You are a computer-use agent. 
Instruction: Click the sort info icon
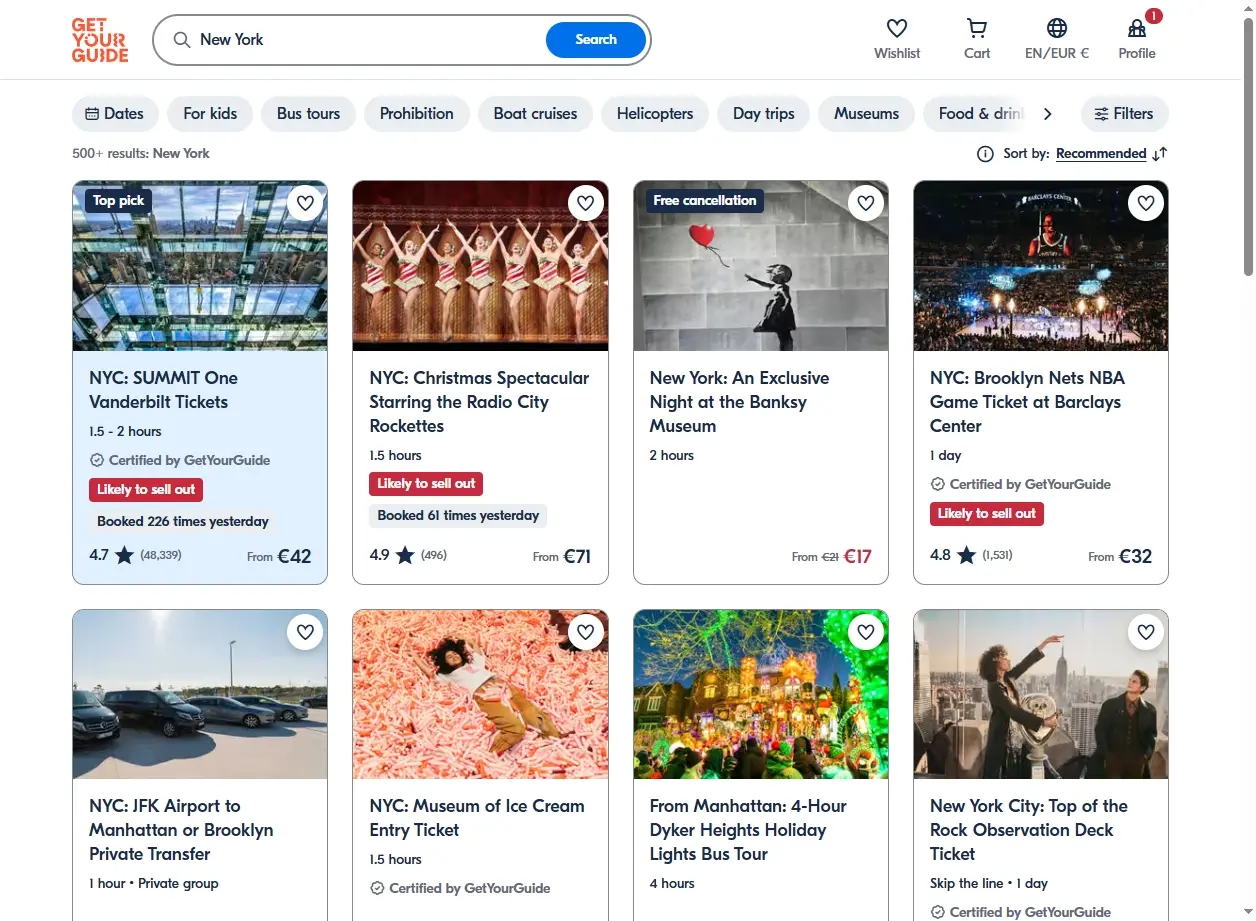pos(985,154)
